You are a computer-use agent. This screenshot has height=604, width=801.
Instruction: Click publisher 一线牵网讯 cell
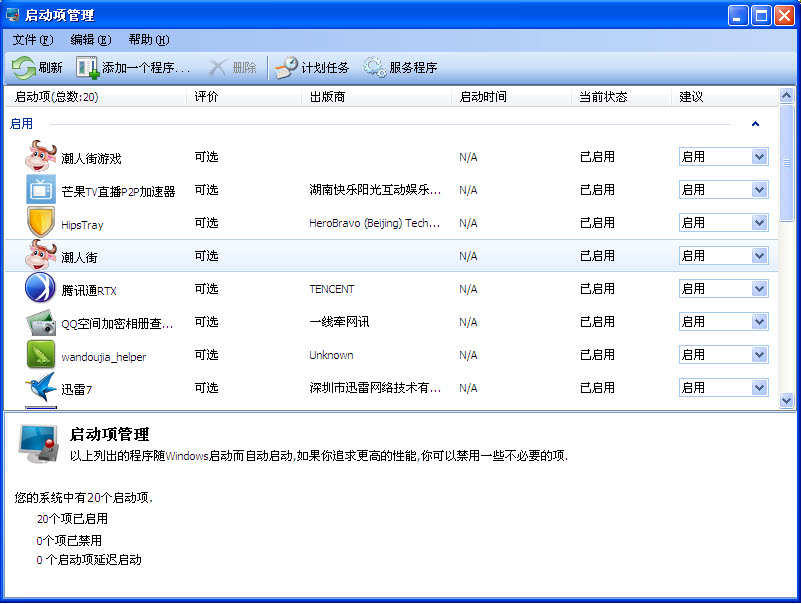tap(339, 321)
